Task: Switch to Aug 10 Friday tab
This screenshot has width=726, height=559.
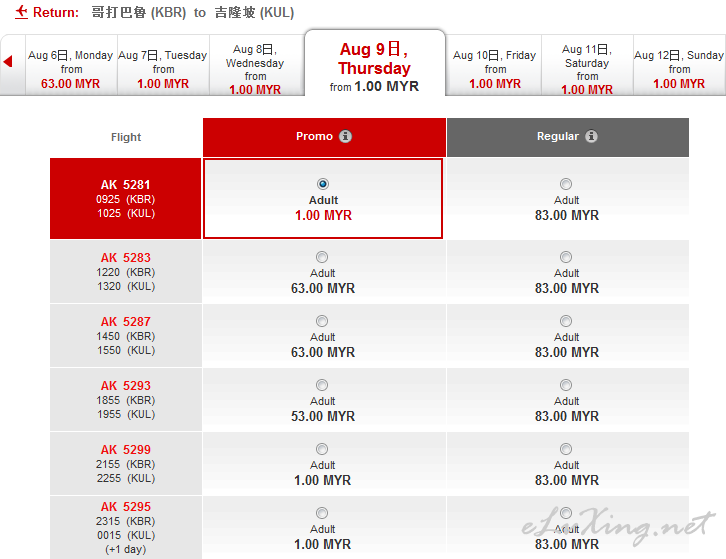Action: point(494,65)
